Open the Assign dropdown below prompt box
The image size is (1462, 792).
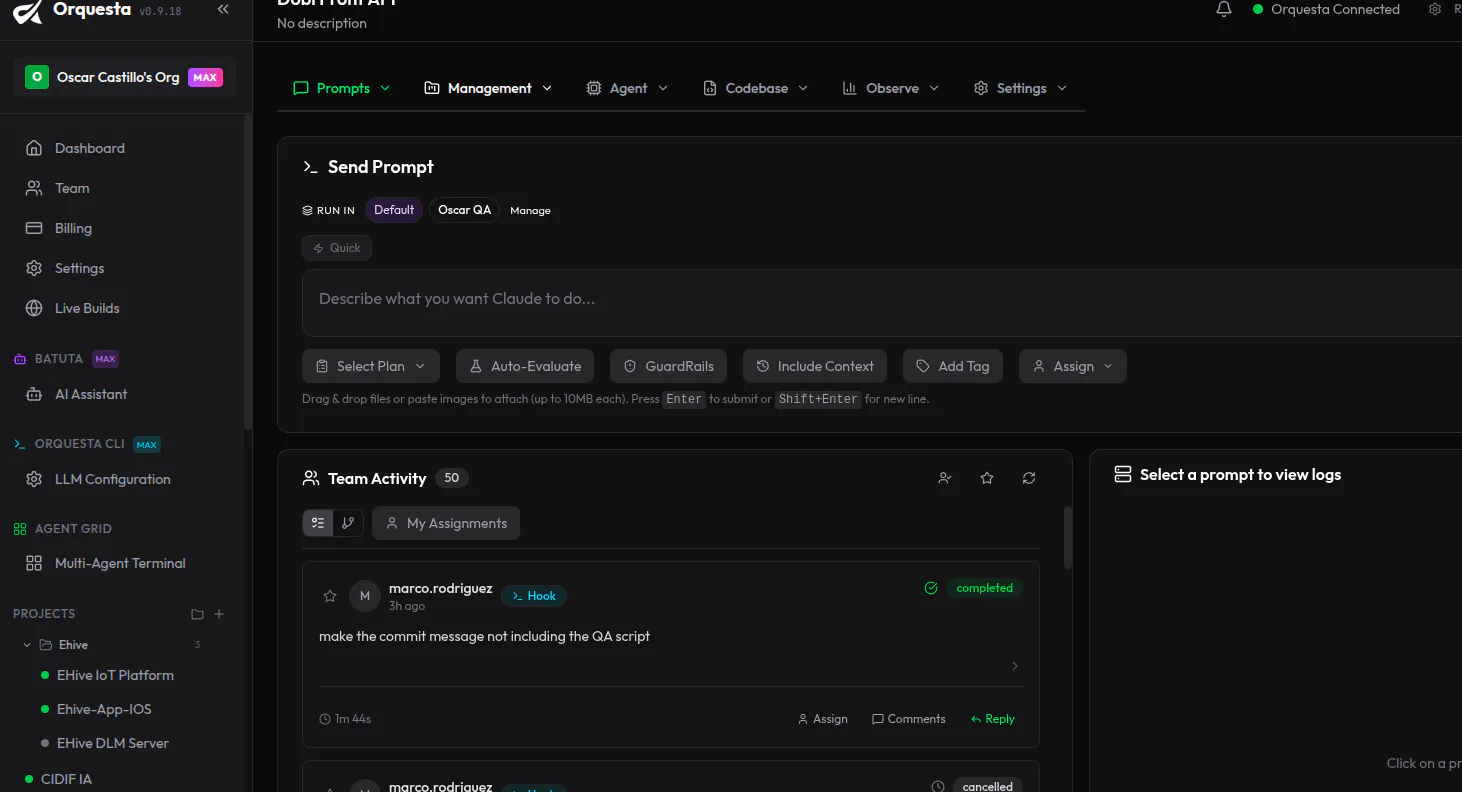pos(1073,366)
